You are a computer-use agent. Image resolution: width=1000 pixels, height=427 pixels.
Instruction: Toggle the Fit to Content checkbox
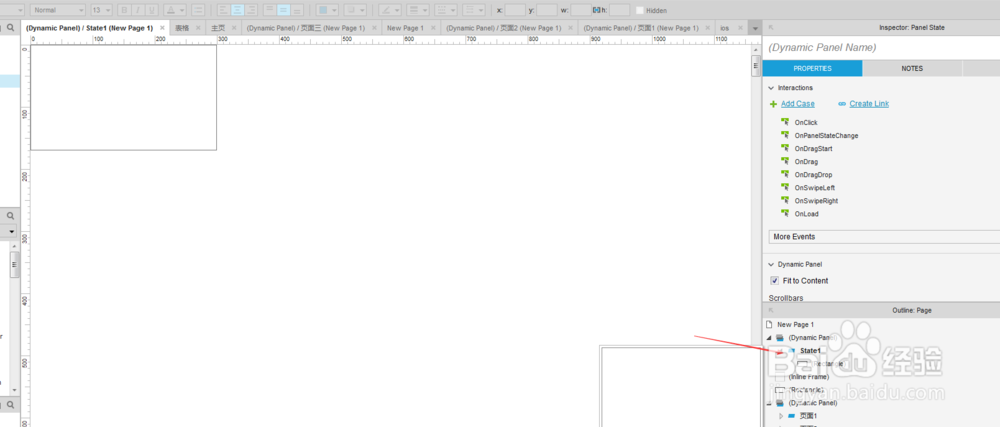pyautogui.click(x=774, y=280)
